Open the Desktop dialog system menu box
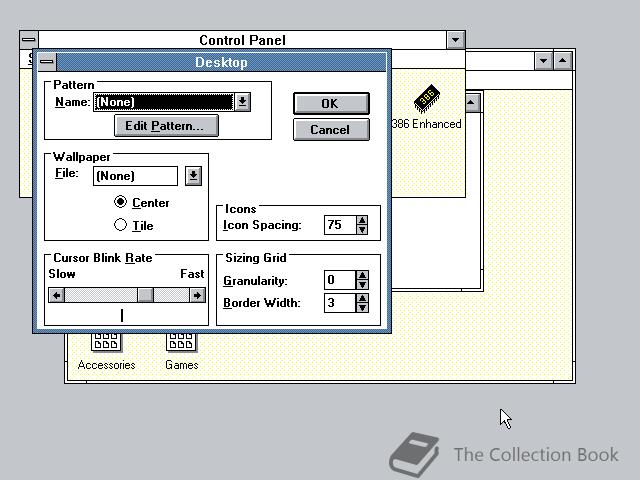Screen dimensions: 640x480 tap(47, 62)
